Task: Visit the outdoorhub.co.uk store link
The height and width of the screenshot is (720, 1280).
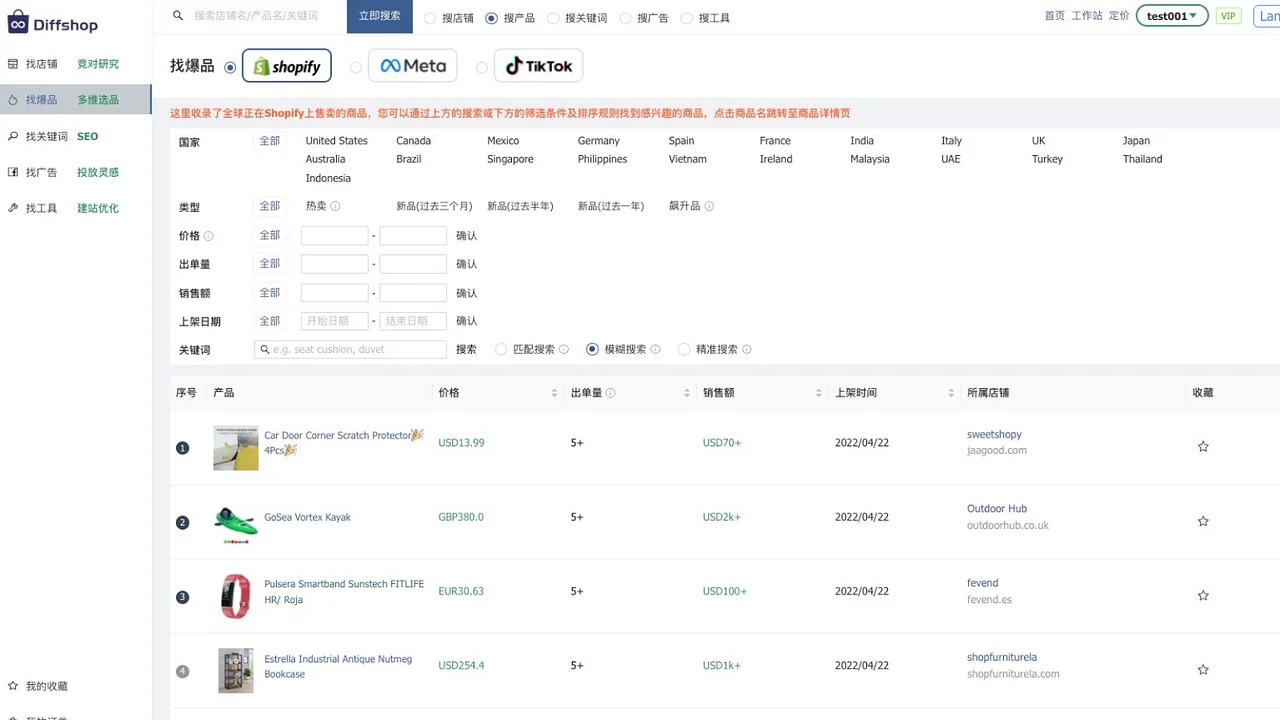Action: coord(1007,525)
